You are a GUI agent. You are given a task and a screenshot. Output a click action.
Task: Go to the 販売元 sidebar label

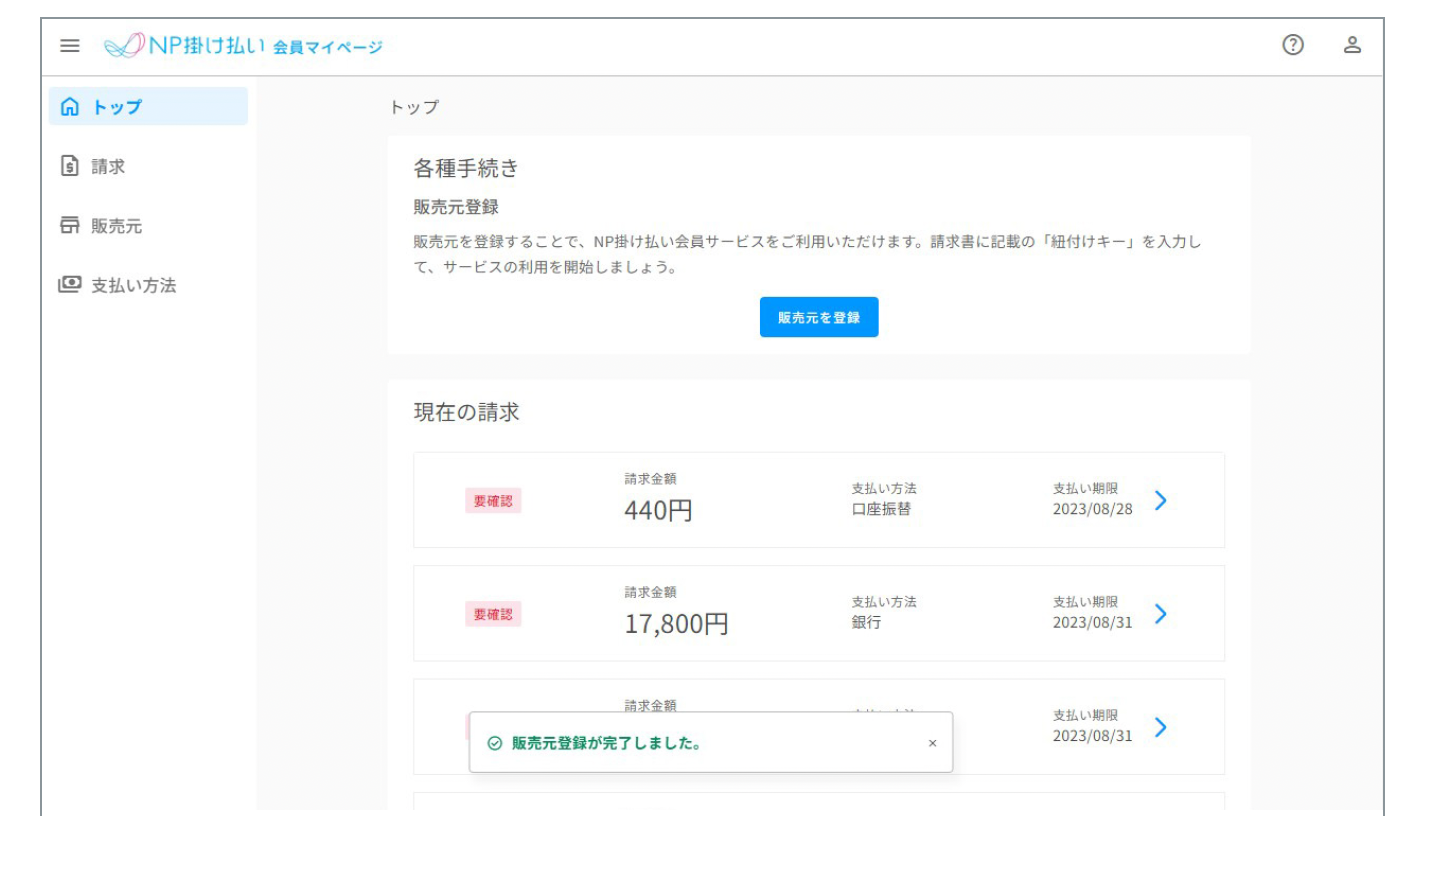click(116, 227)
